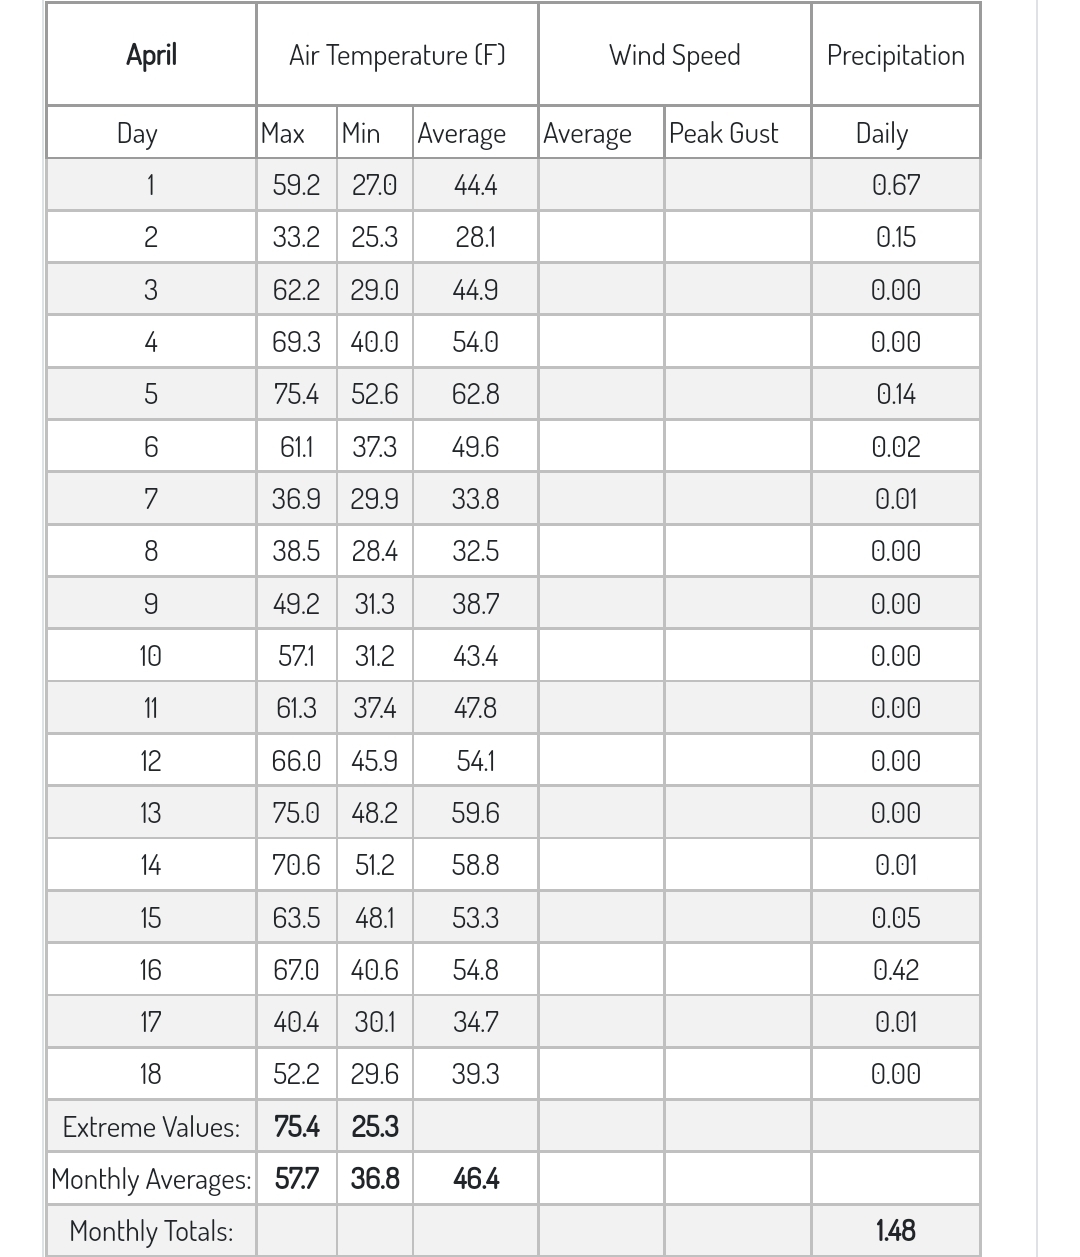Select the Min temperature subheader
Image resolution: width=1080 pixels, height=1257 pixels.
point(361,133)
